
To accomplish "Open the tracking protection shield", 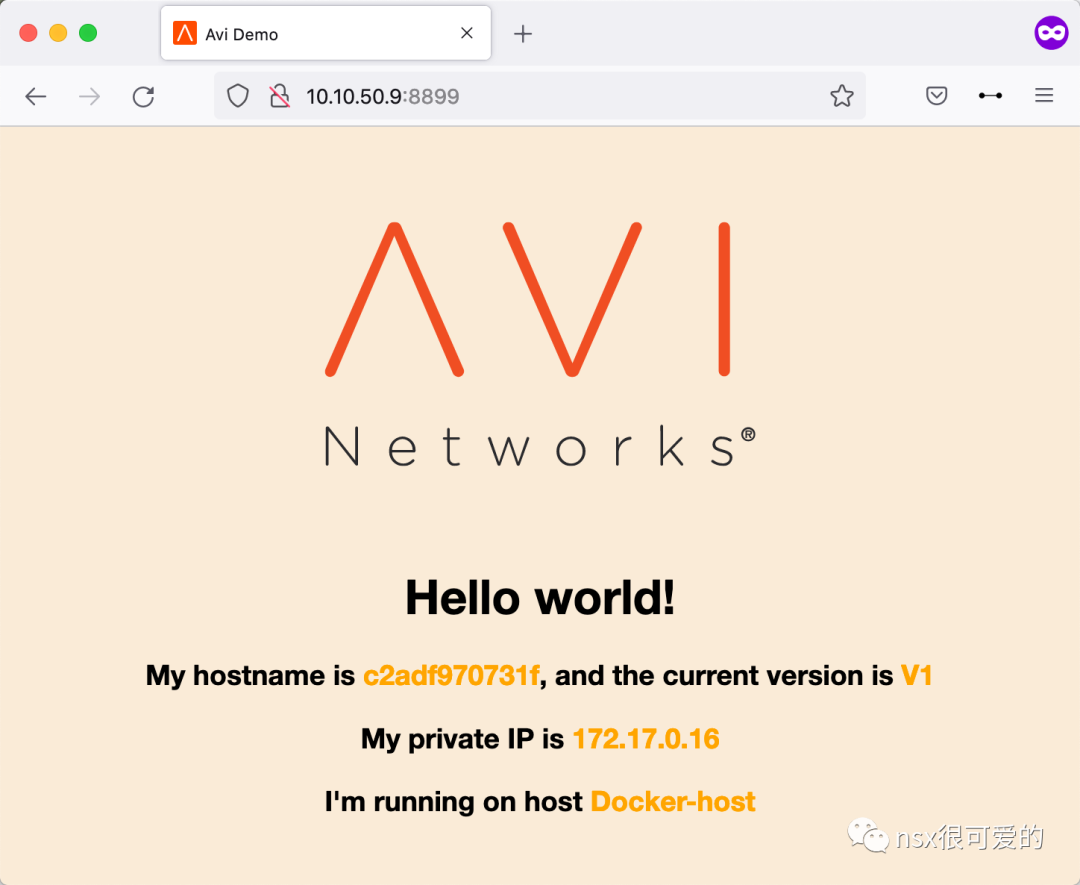I will (238, 96).
